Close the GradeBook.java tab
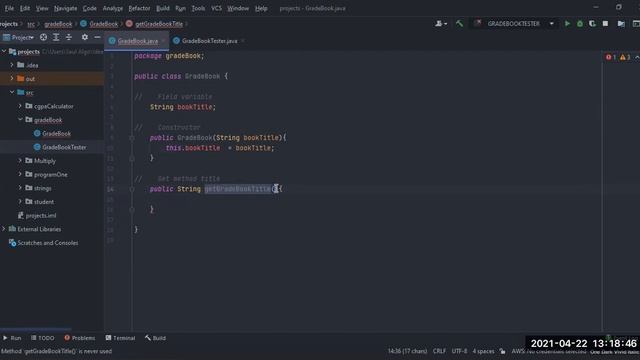This screenshot has width=640, height=360. [163, 41]
